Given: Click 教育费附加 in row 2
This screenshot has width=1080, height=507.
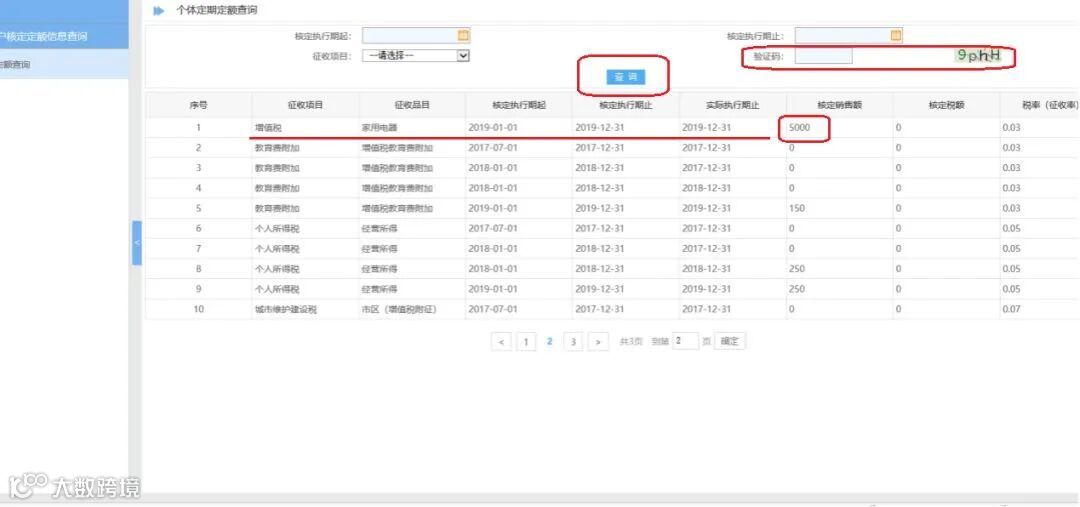Looking at the screenshot, I should click(x=277, y=148).
